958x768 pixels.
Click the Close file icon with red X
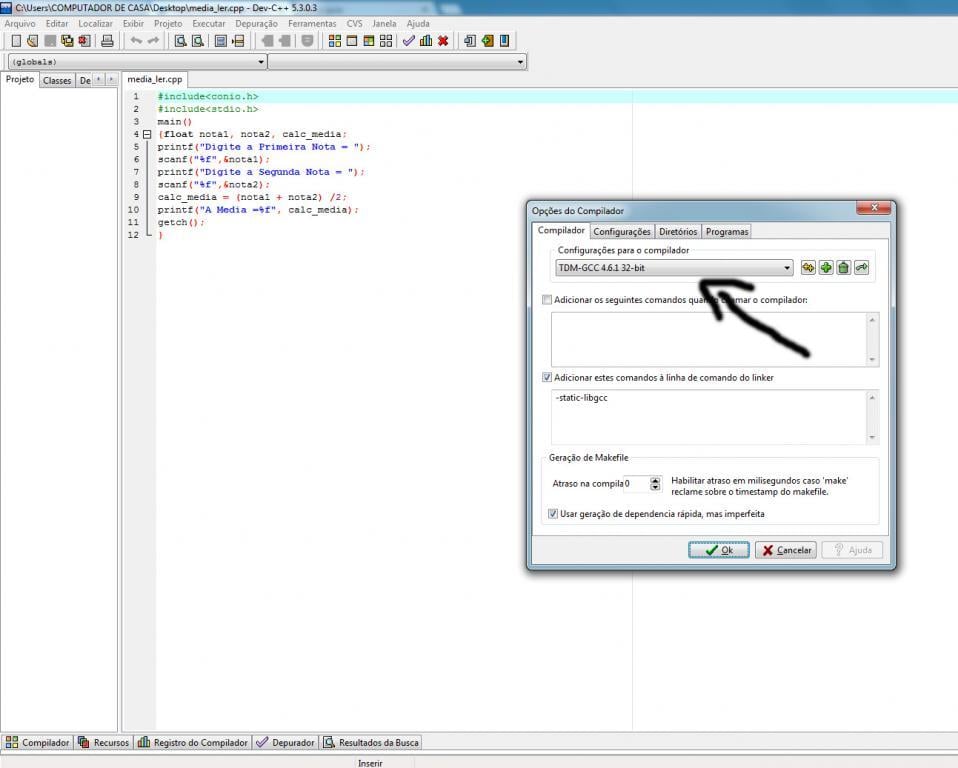pos(84,41)
